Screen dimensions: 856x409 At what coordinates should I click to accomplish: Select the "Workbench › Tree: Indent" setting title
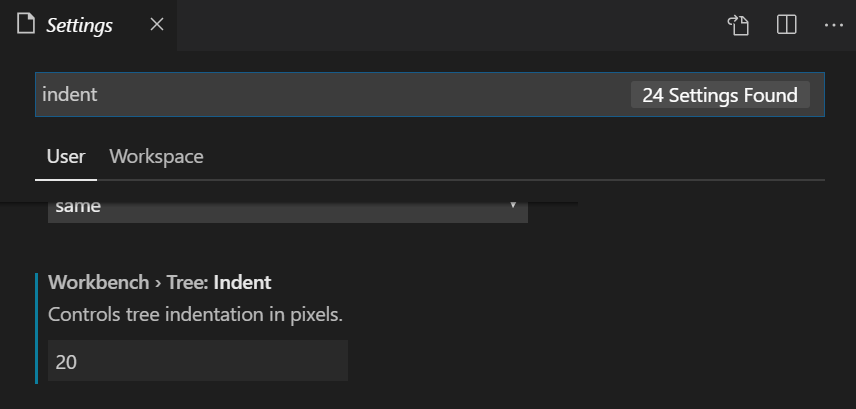159,282
